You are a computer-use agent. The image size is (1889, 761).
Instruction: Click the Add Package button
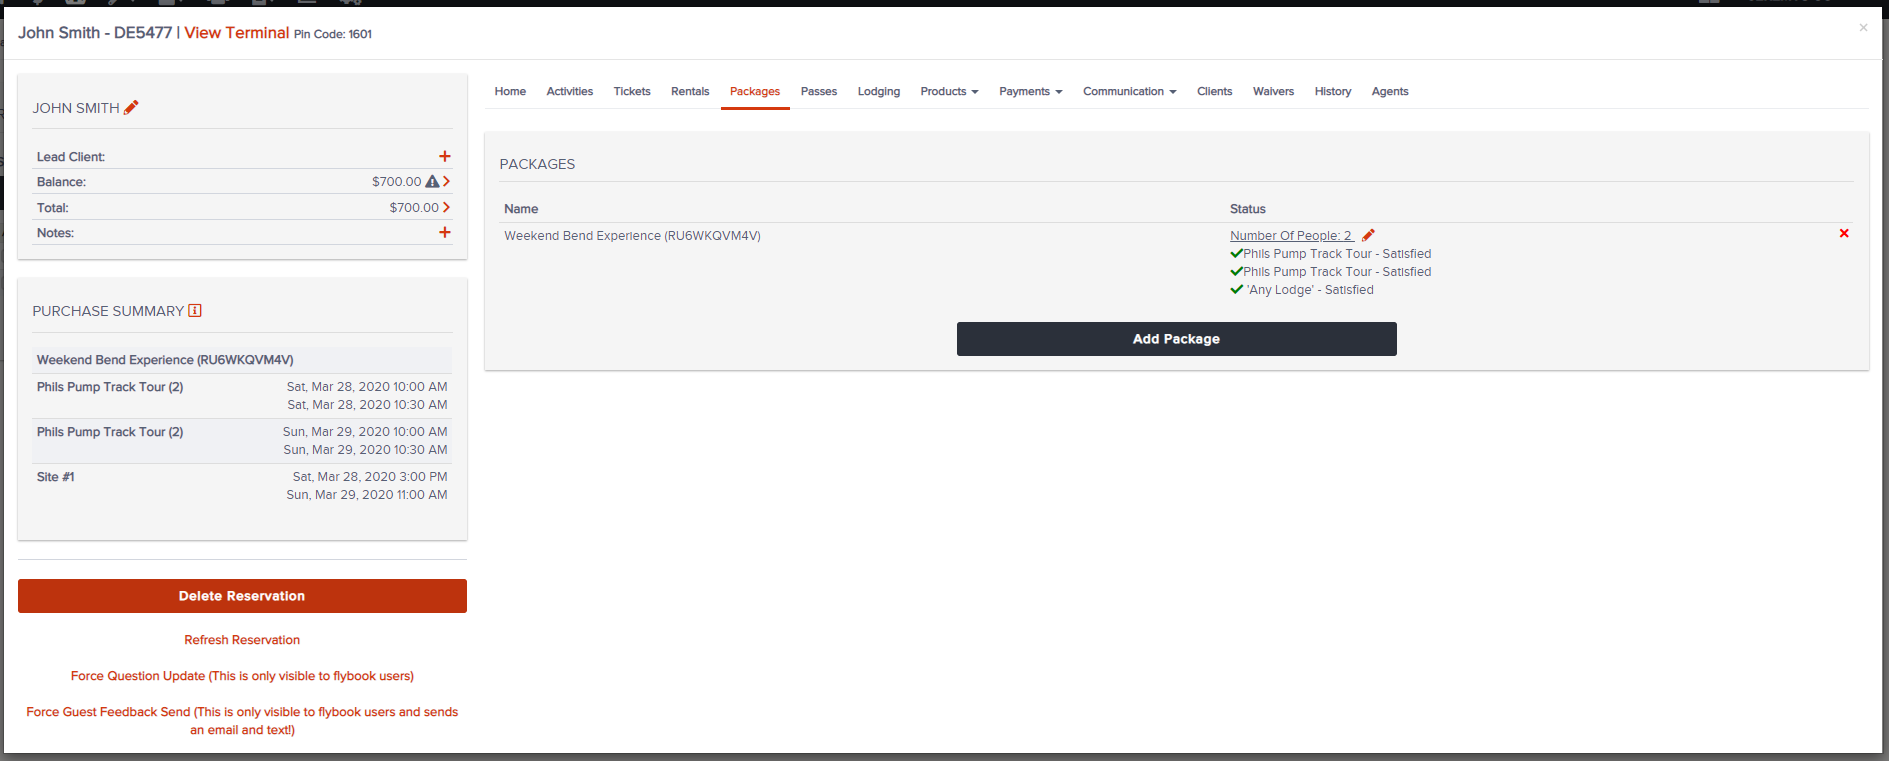(x=1176, y=339)
